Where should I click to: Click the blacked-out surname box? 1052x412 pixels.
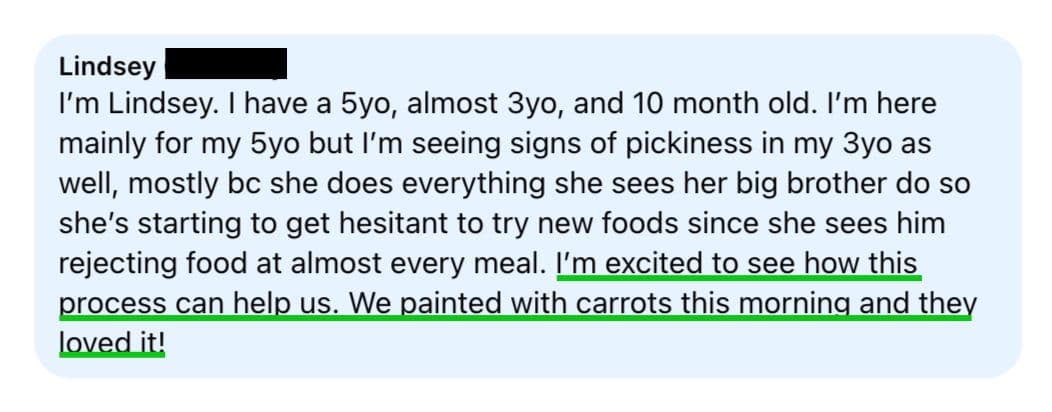pos(226,64)
